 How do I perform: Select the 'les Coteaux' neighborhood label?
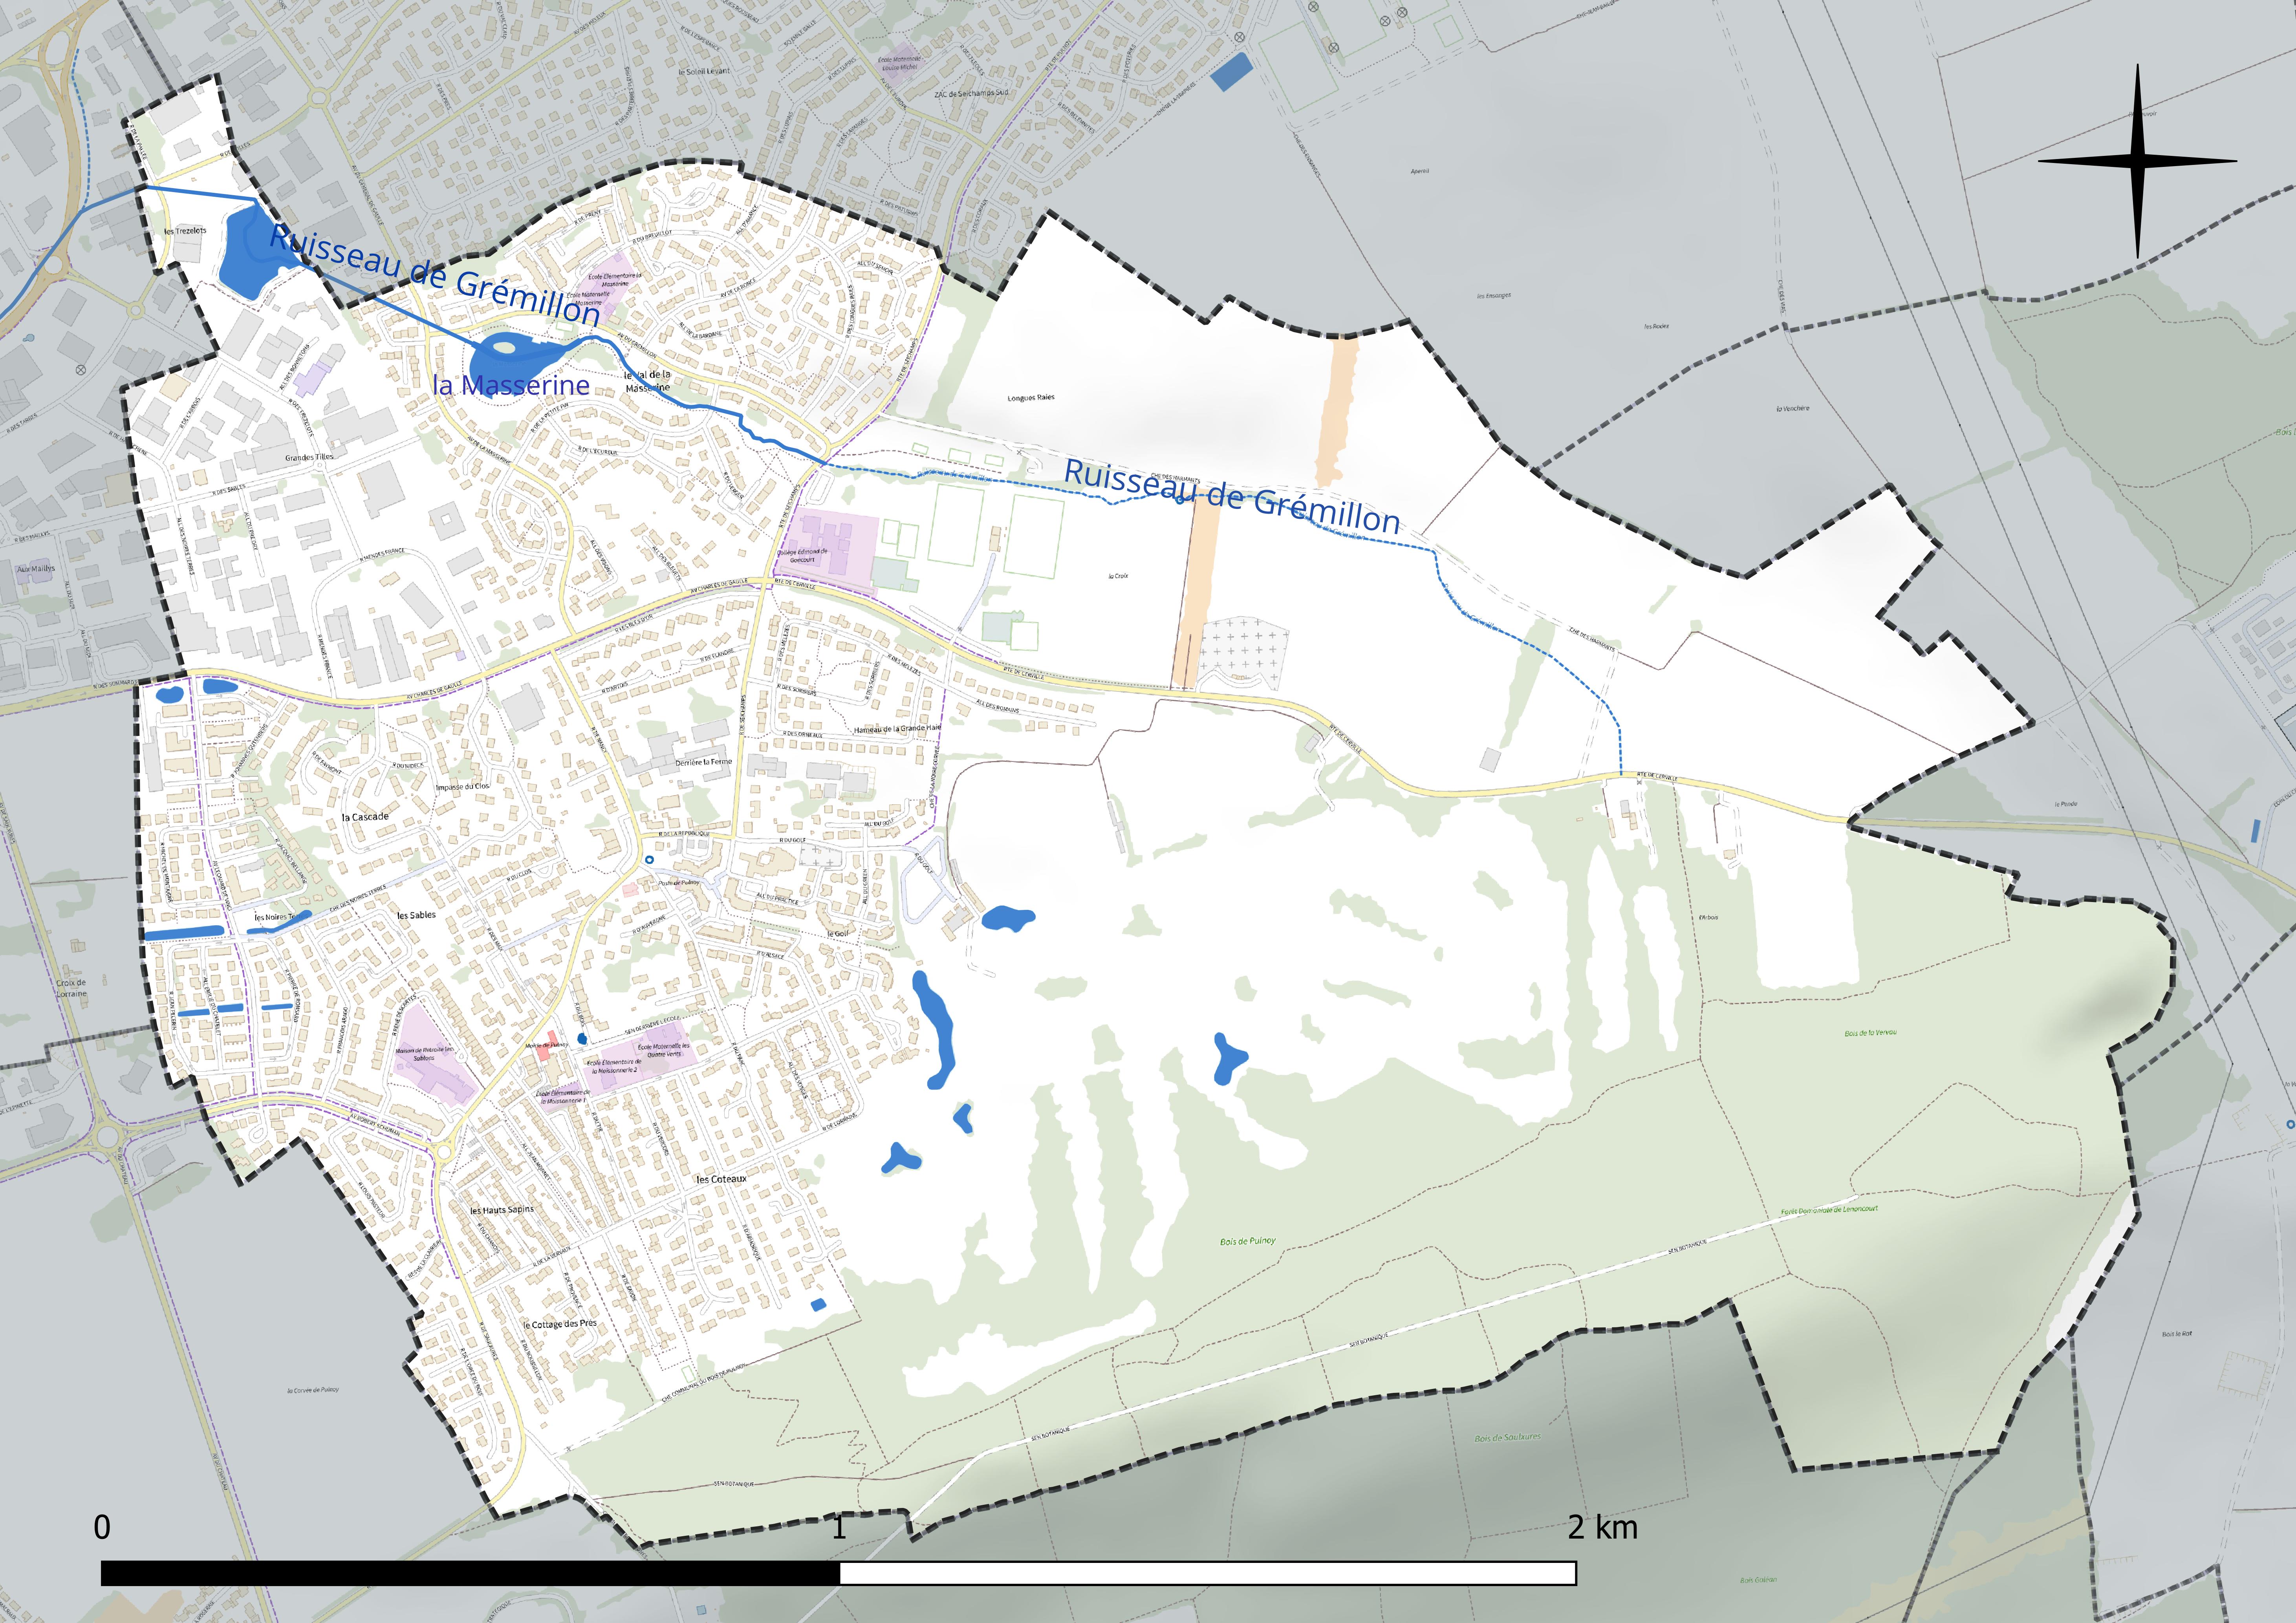(722, 1179)
